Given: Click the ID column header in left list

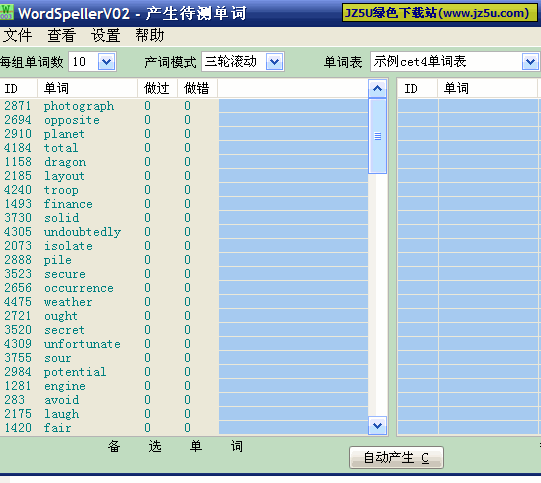Looking at the screenshot, I should tap(19, 88).
